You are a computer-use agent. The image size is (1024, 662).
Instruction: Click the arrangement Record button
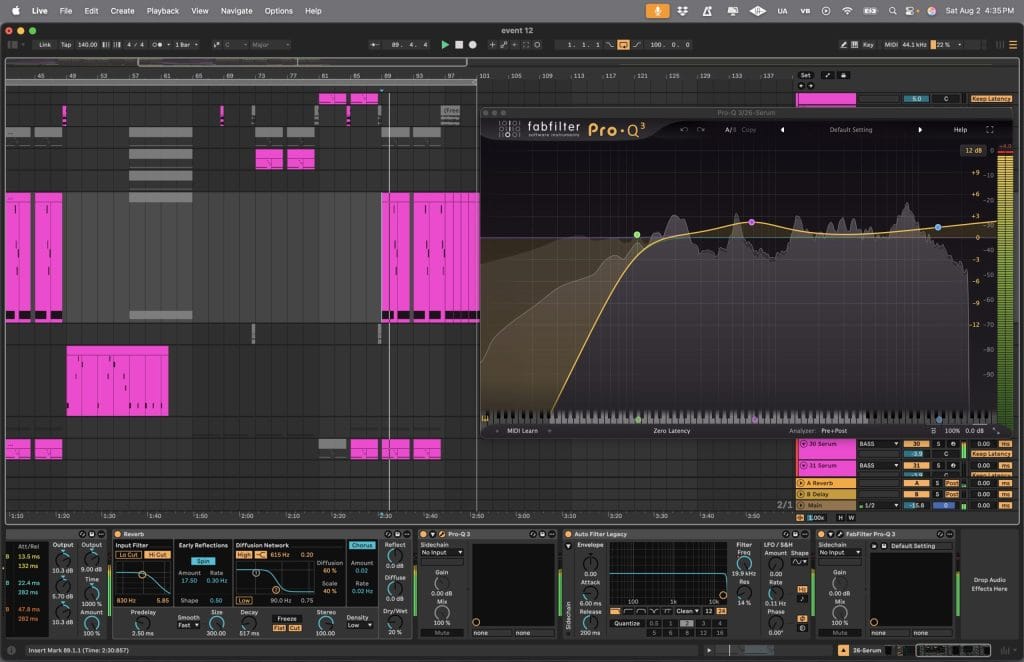tap(472, 45)
